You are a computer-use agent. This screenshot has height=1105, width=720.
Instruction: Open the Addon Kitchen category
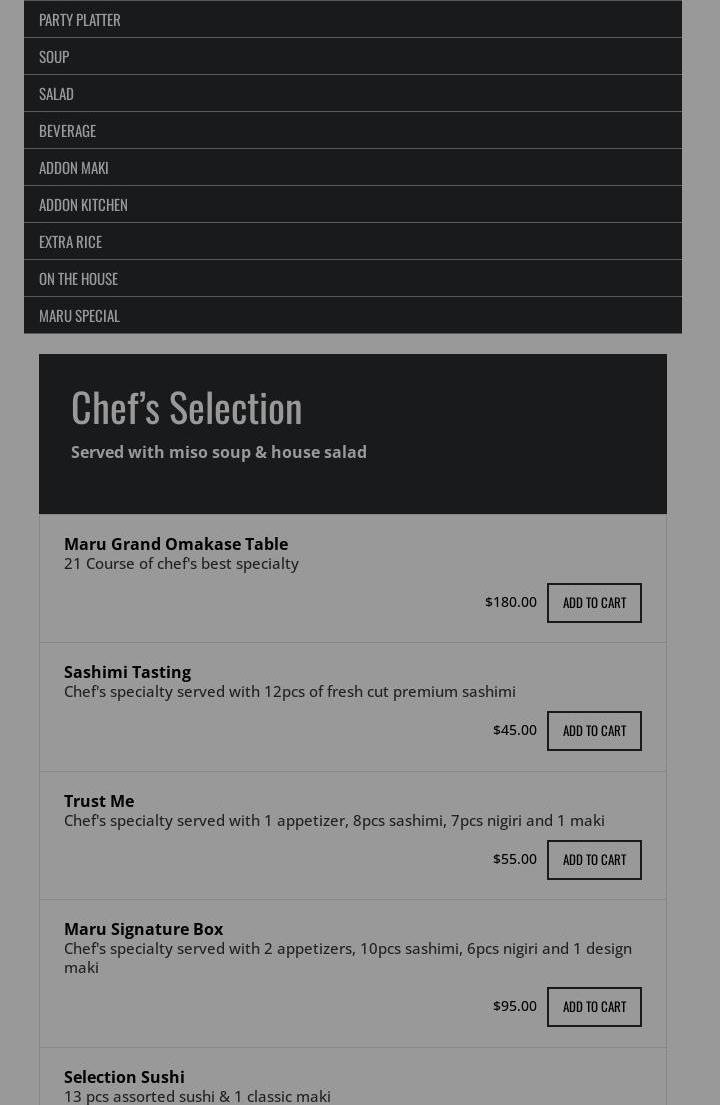coord(83,205)
